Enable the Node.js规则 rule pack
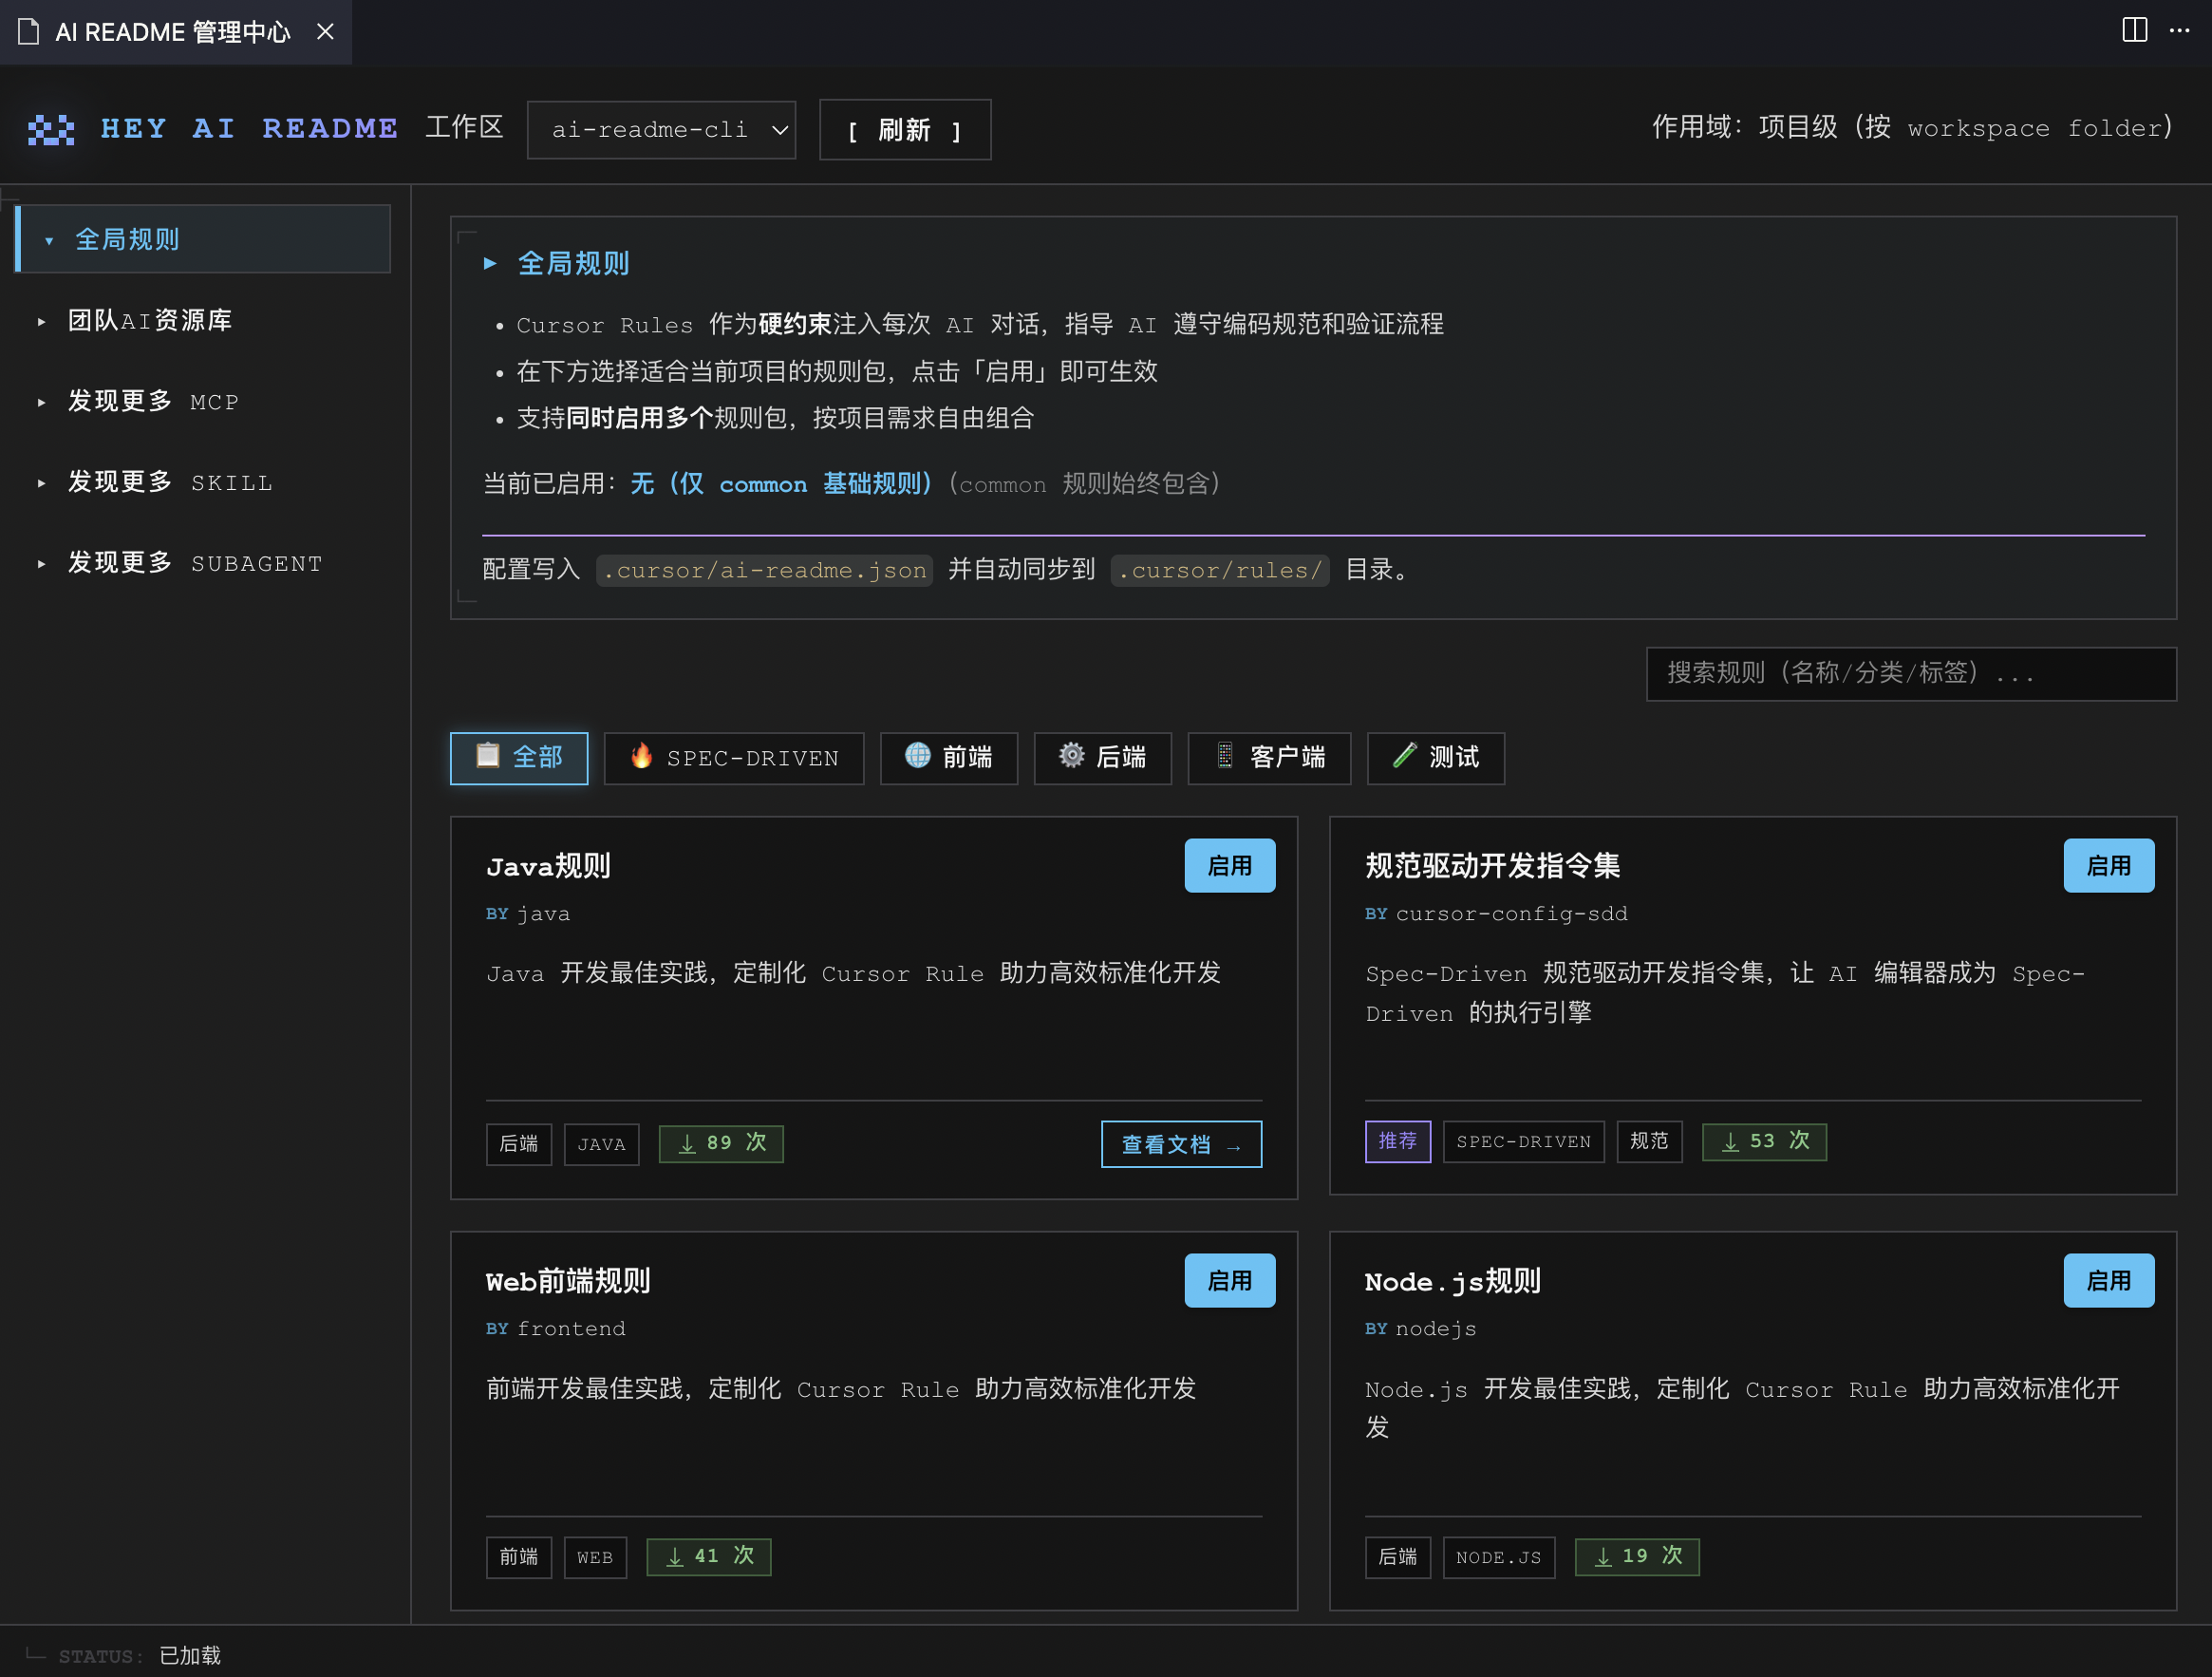The height and width of the screenshot is (1677, 2212). click(x=2109, y=1280)
